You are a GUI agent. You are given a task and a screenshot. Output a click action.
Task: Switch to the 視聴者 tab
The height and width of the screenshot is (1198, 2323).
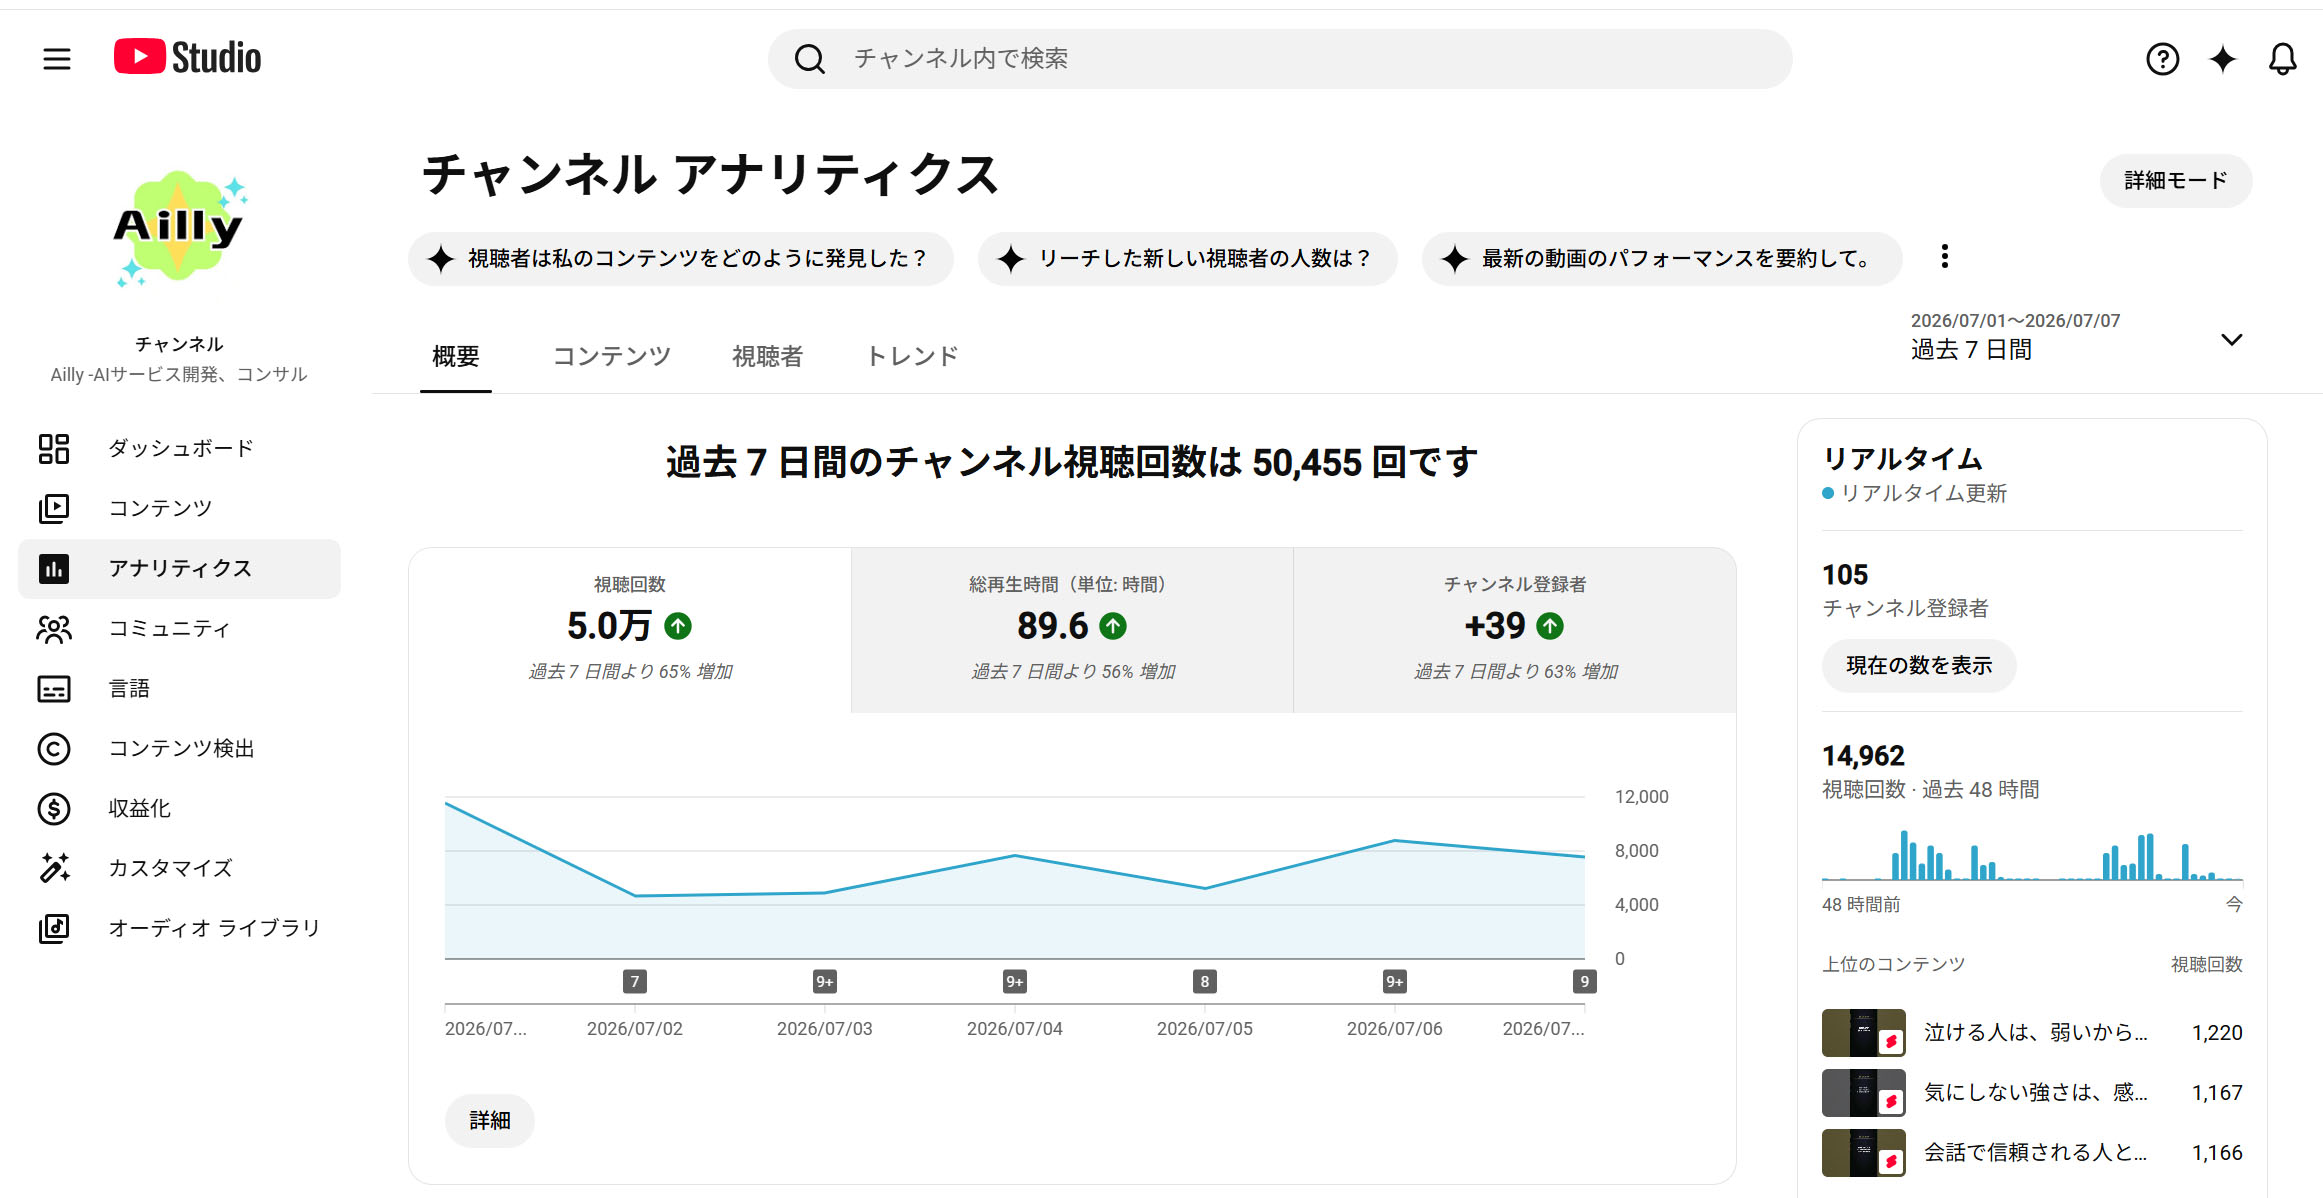768,357
